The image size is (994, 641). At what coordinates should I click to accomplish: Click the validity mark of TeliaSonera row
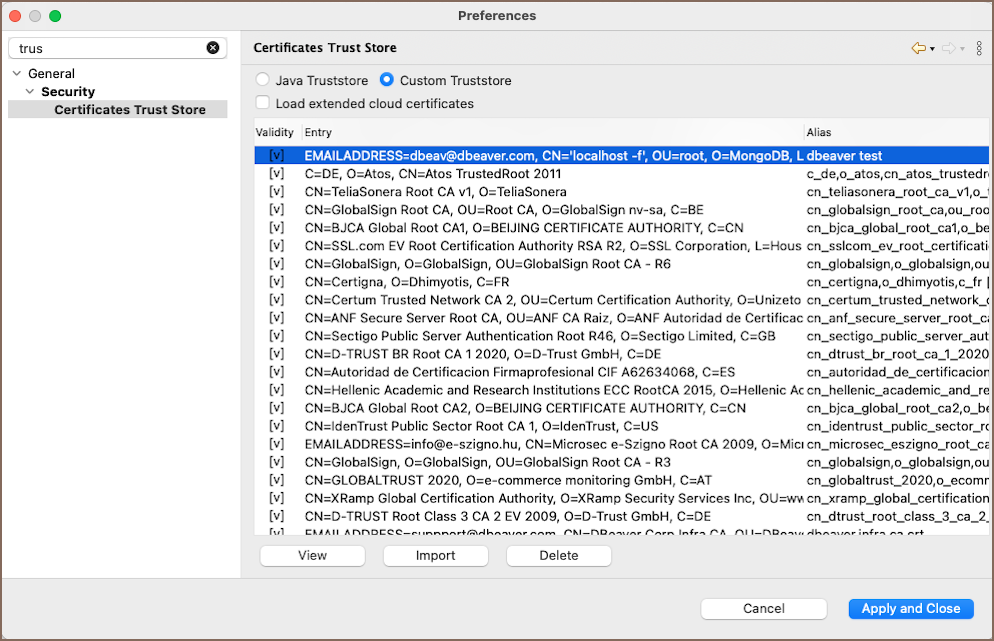(277, 192)
